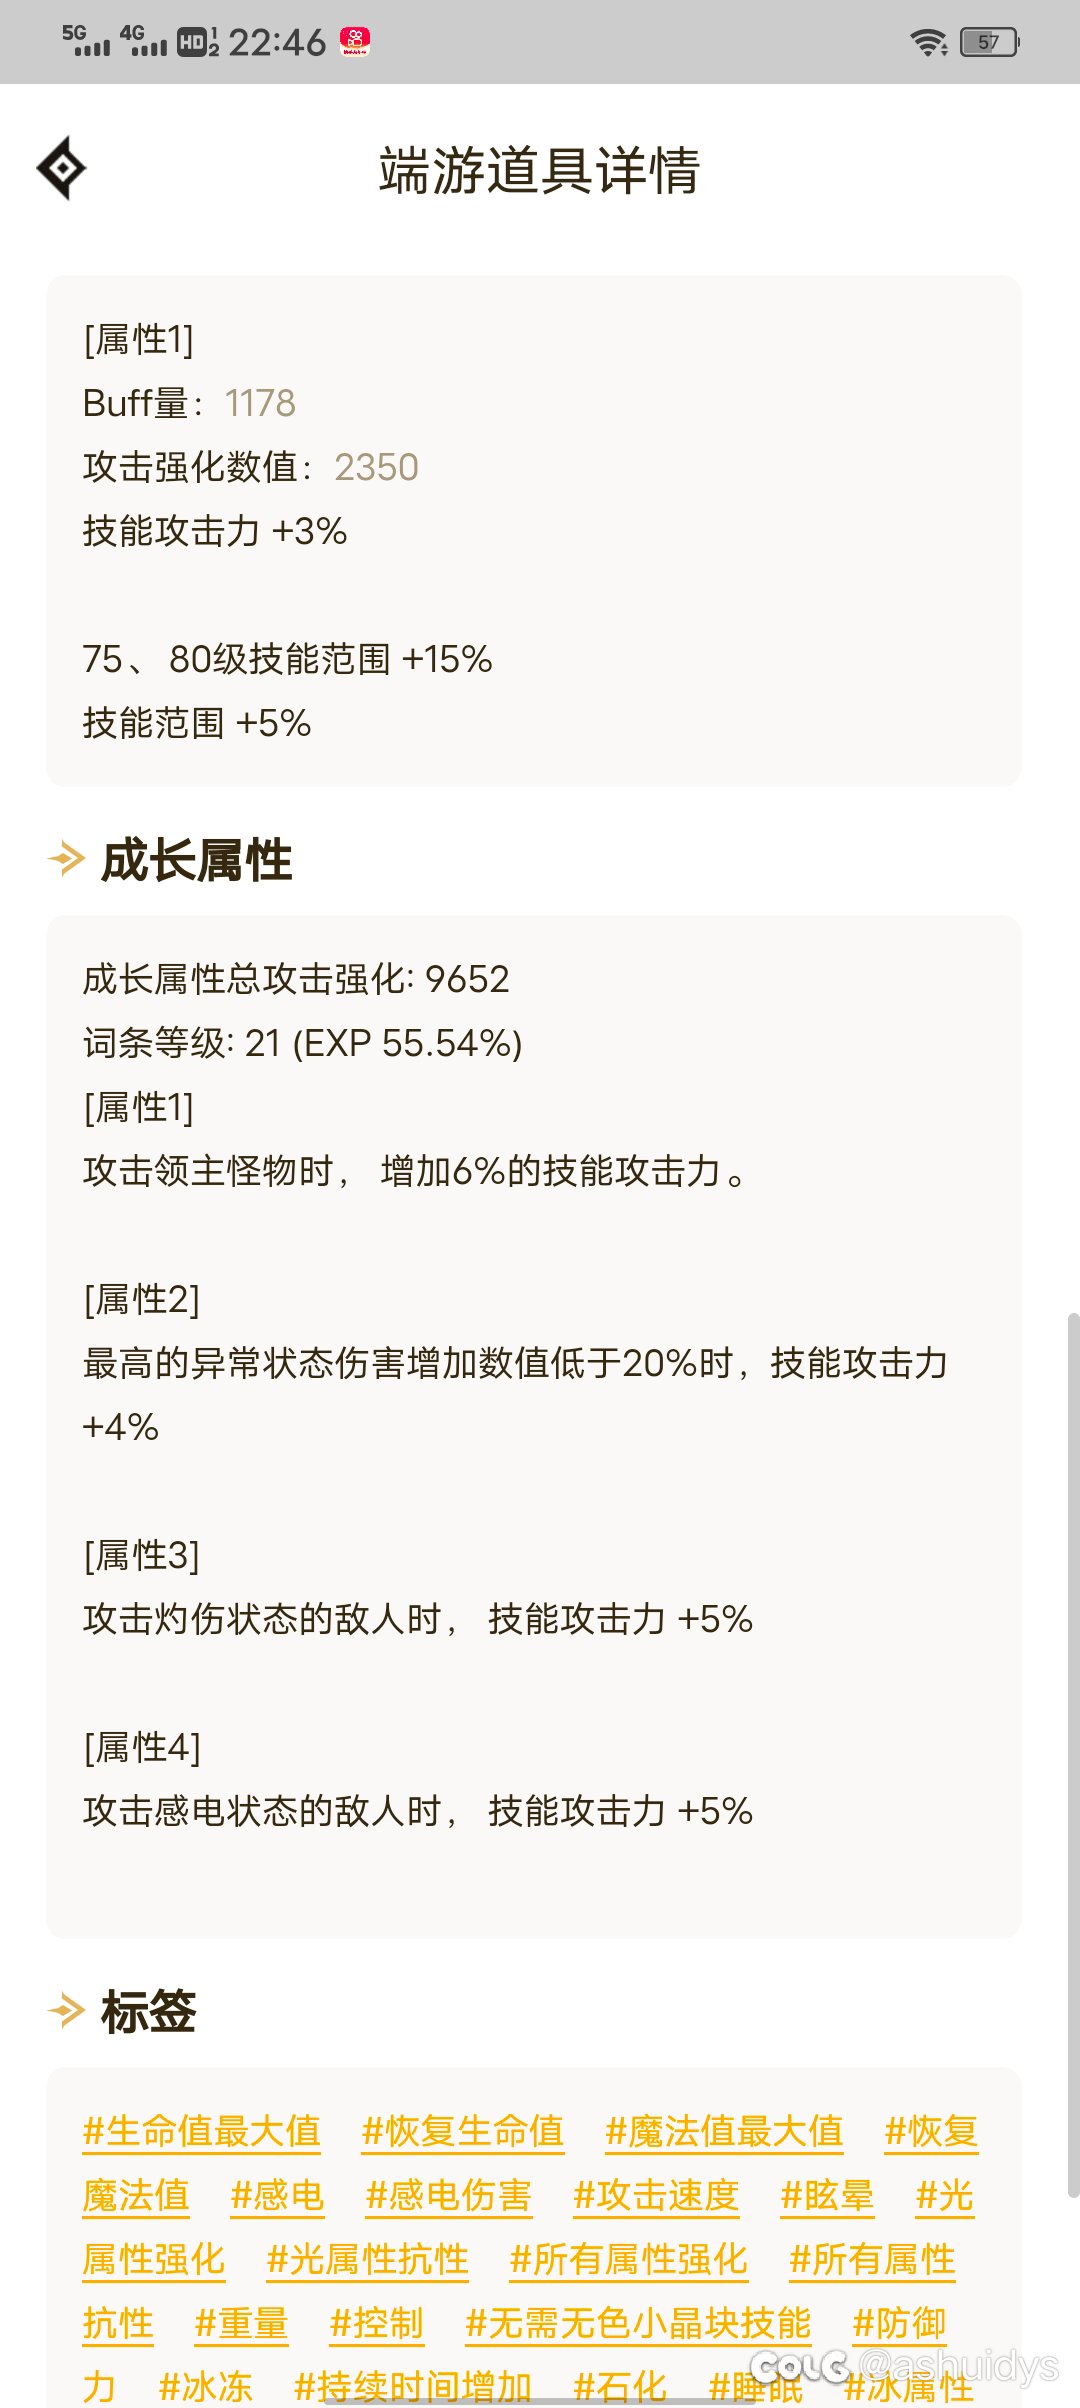Open the #生命值最大值 tag
This screenshot has height=2408, width=1080.
[201, 2131]
